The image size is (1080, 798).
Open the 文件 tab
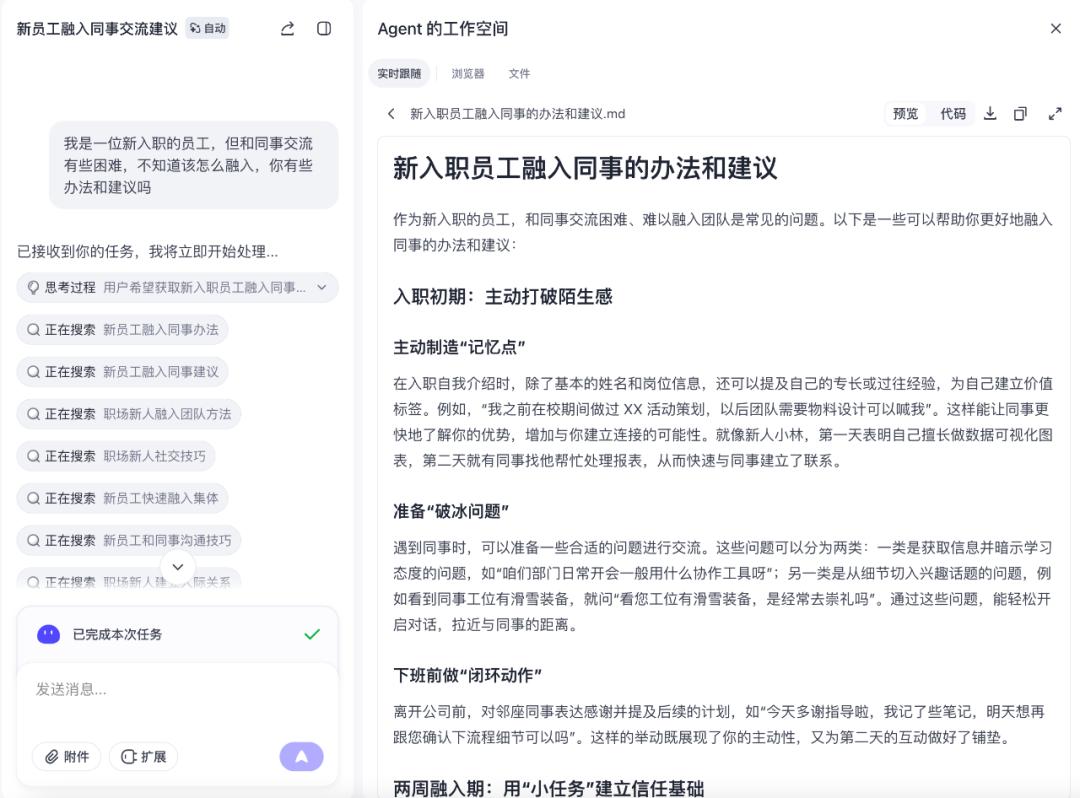coord(519,74)
